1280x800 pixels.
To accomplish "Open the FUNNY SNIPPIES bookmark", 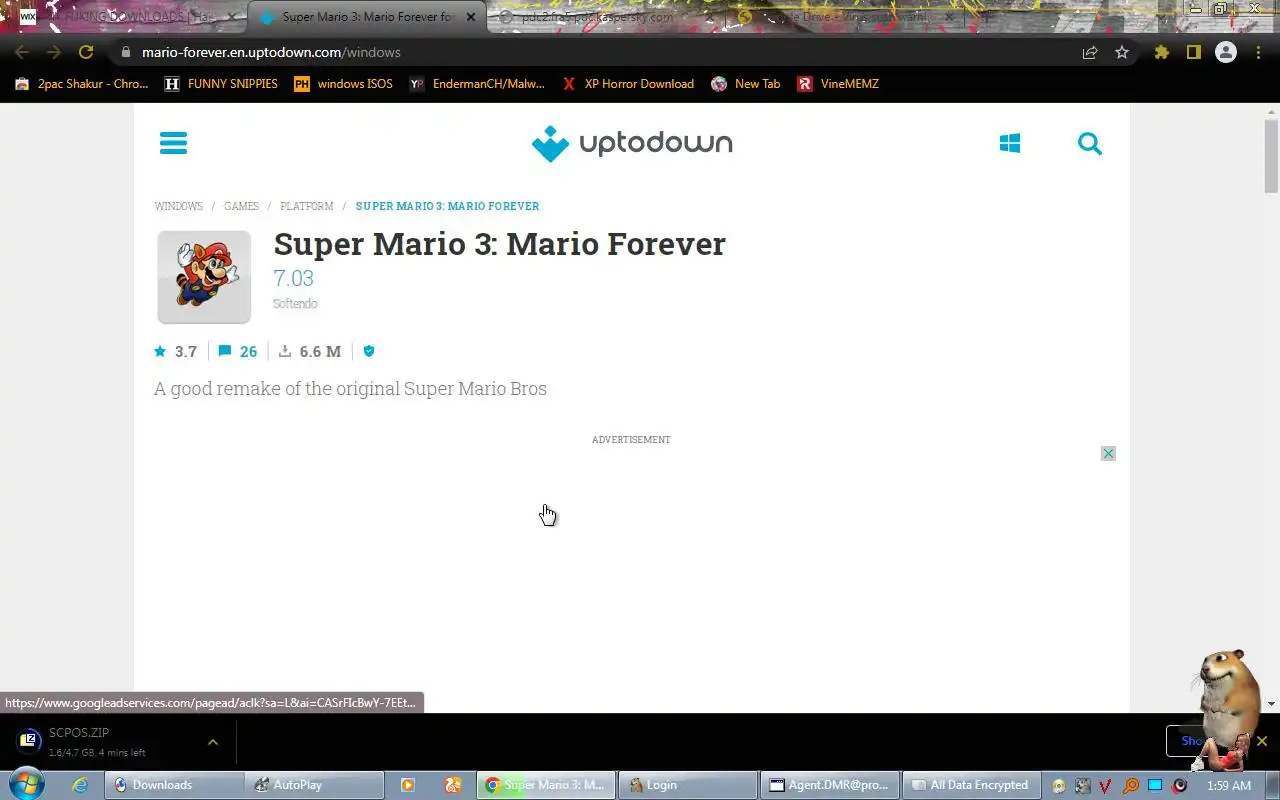I will [221, 84].
